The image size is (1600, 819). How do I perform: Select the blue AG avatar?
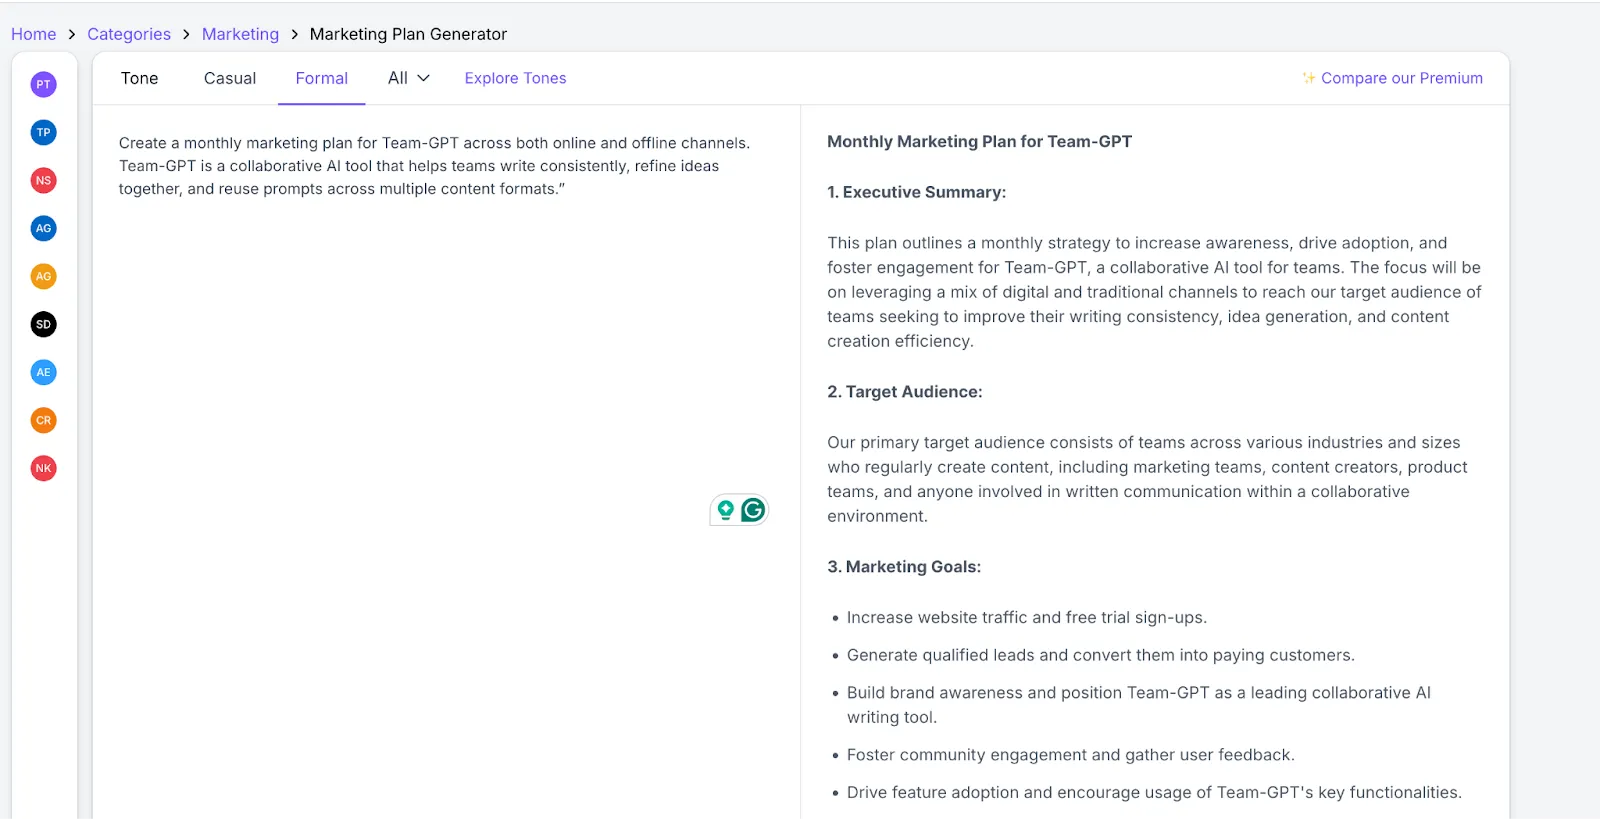click(x=43, y=228)
